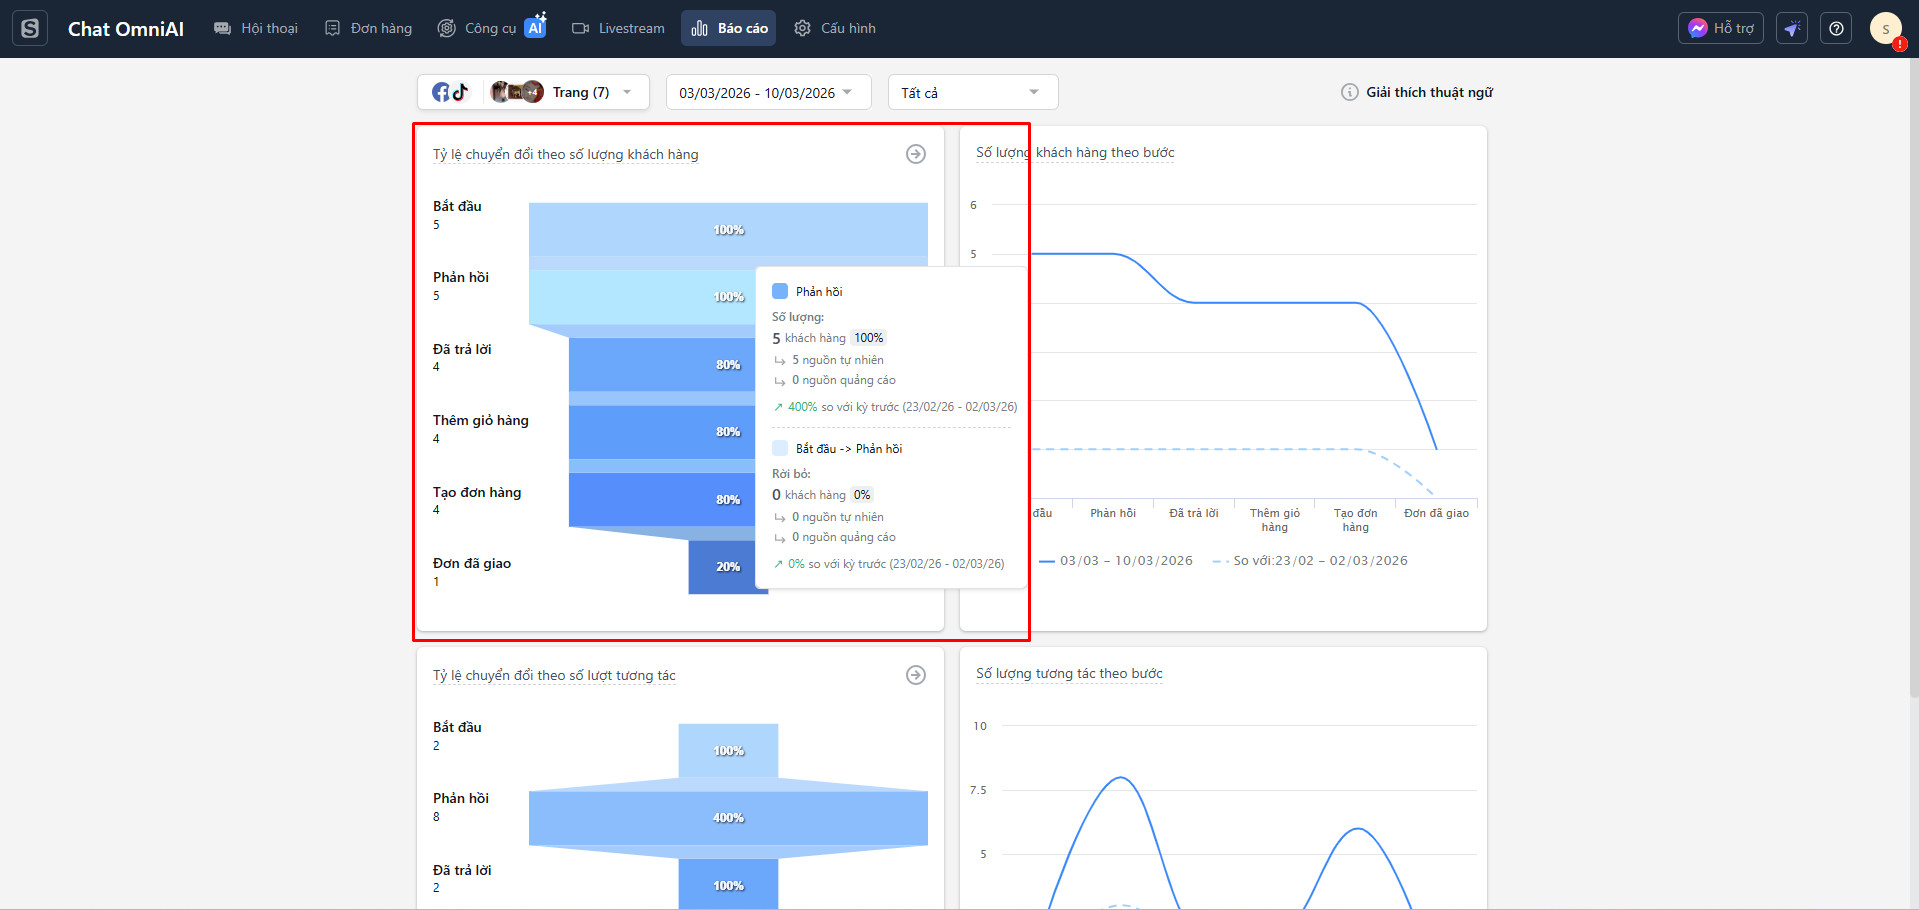Toggle the So với 23/02 – 02/03/2026 legend
The image size is (1919, 910).
tap(1310, 561)
